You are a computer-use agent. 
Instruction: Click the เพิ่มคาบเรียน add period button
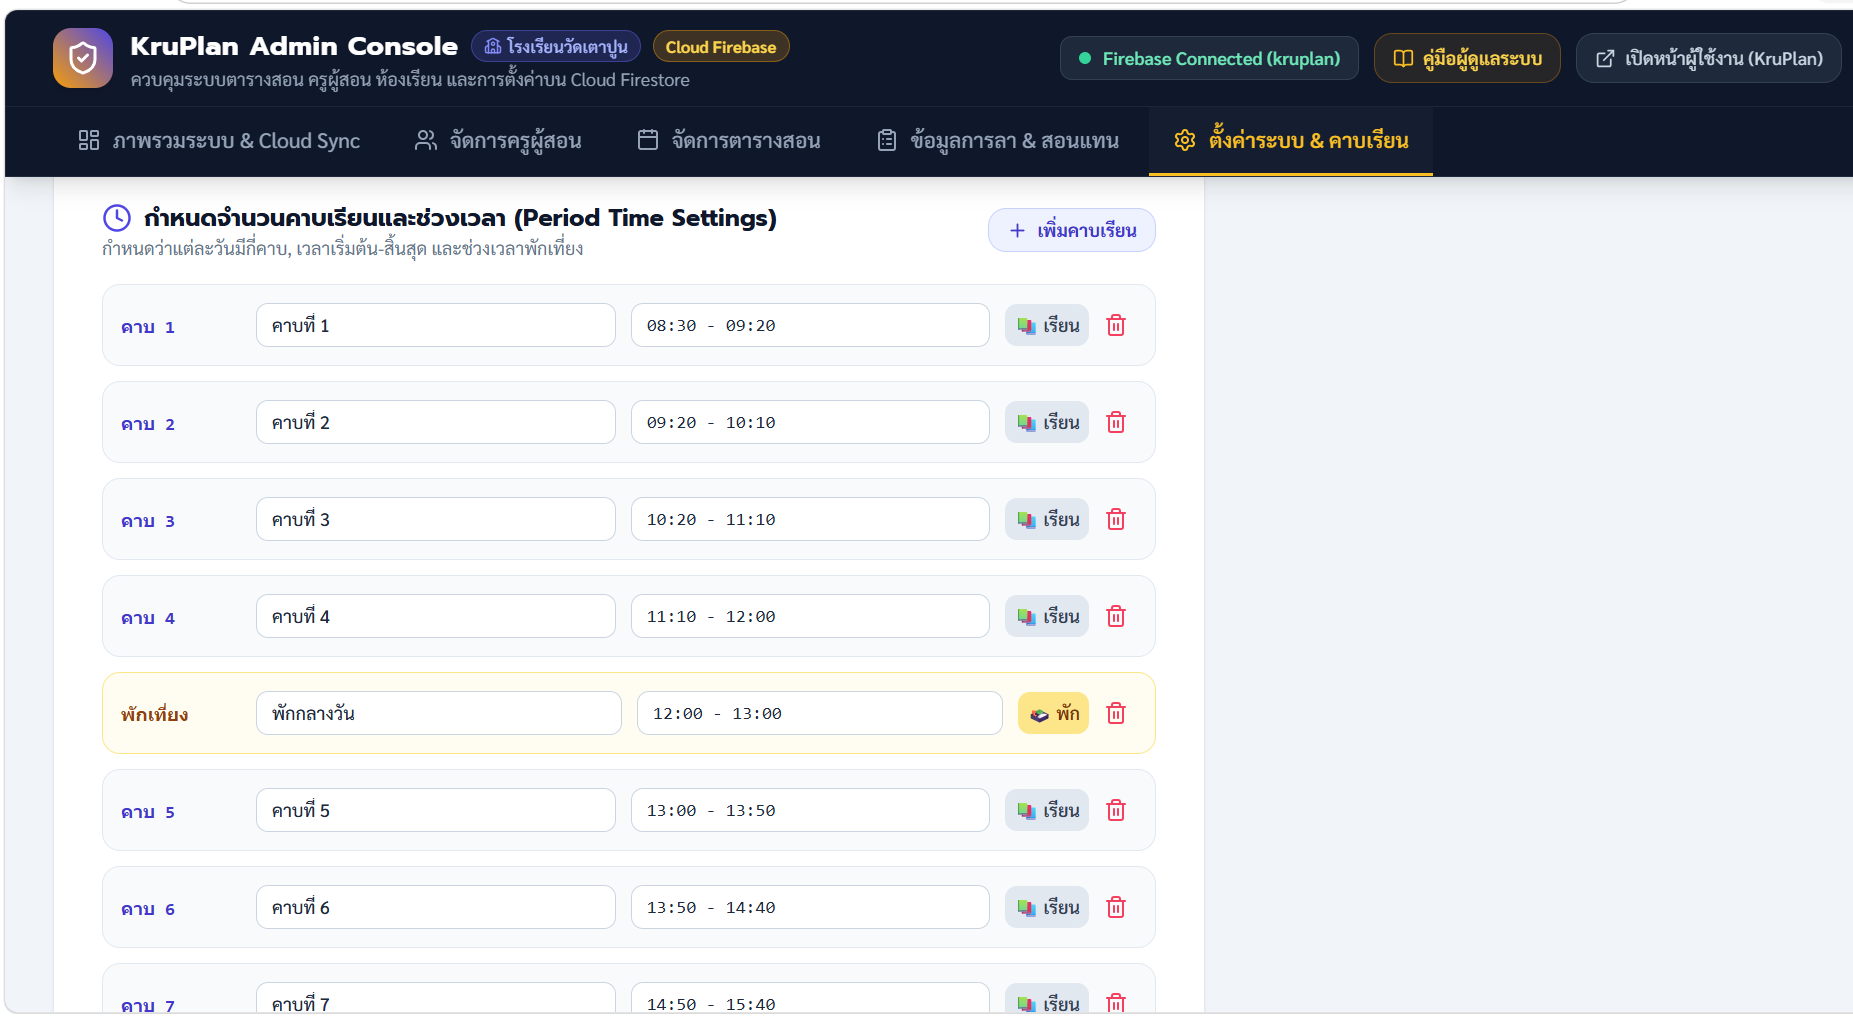(1072, 230)
